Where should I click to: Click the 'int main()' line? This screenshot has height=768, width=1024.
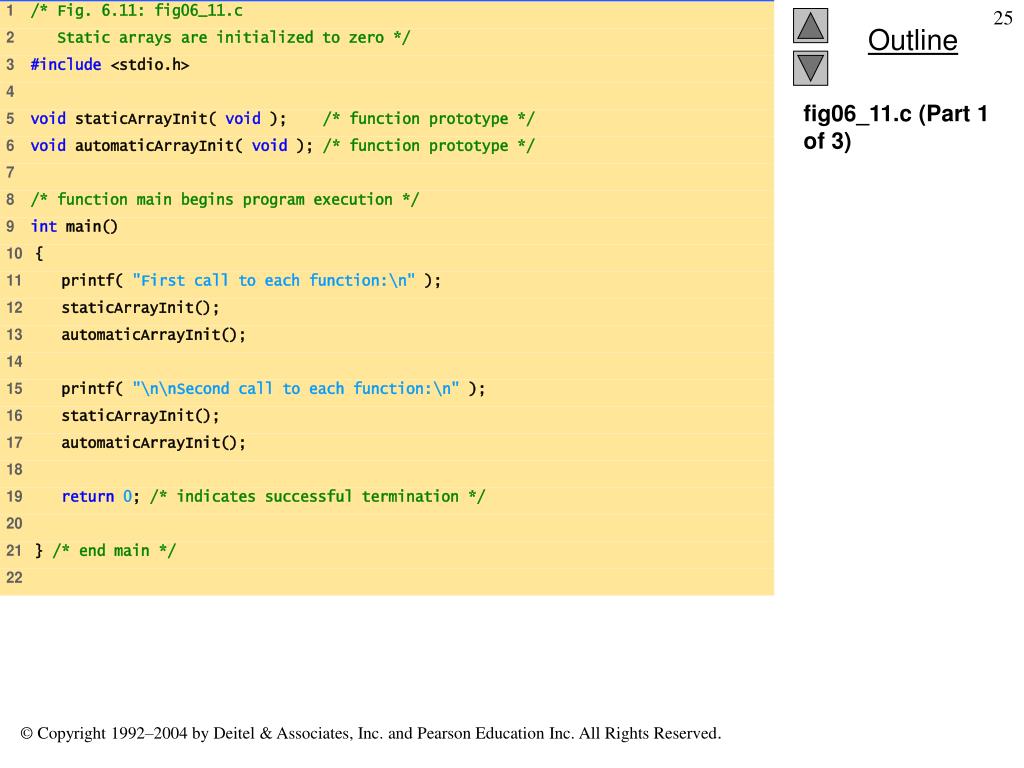74,227
